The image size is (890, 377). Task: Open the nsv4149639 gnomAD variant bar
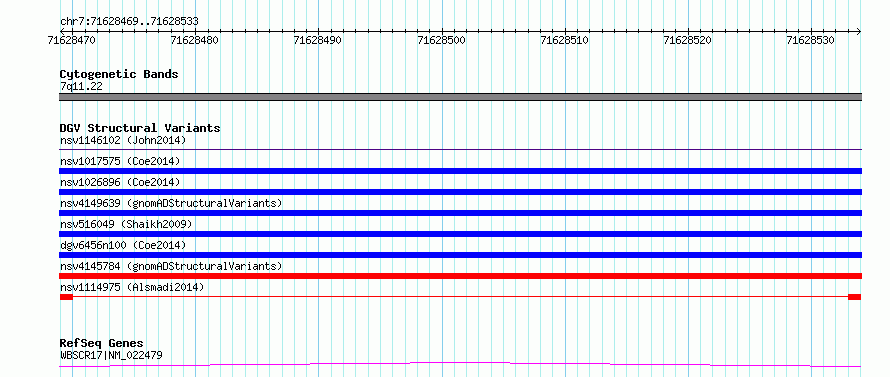(x=460, y=213)
